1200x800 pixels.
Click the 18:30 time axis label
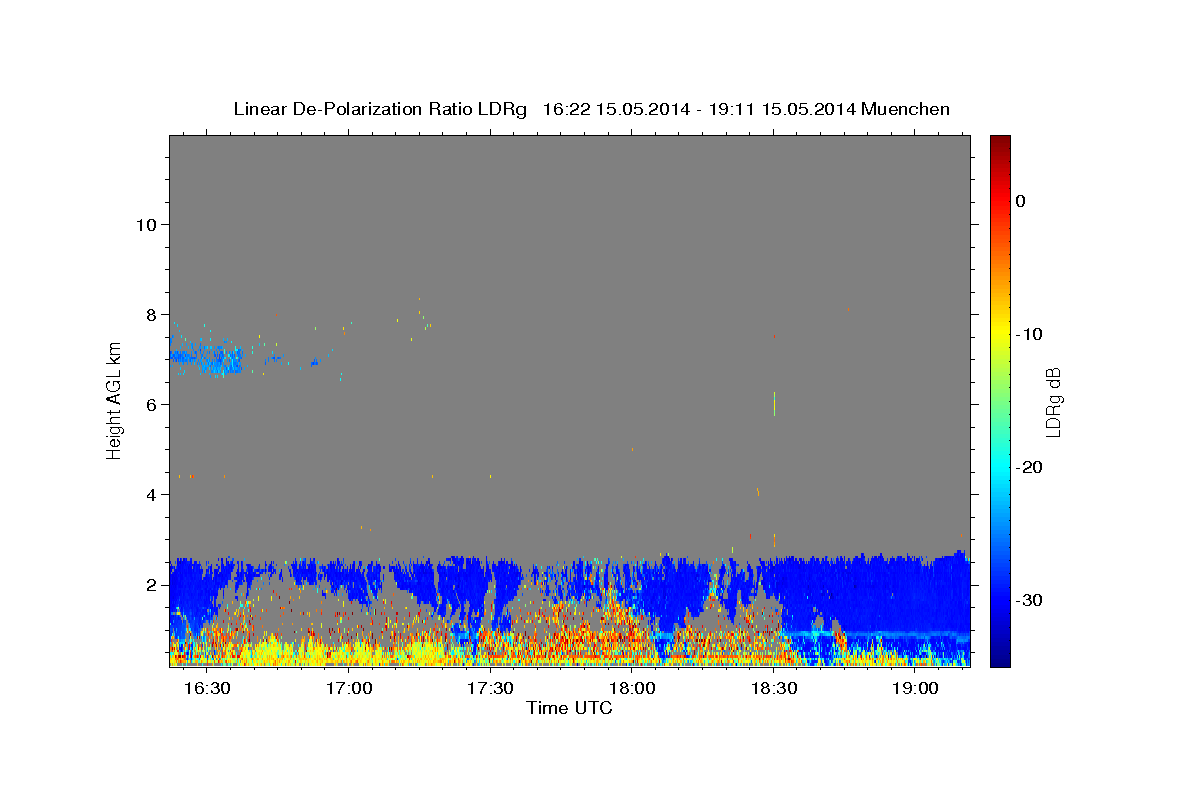(x=773, y=689)
